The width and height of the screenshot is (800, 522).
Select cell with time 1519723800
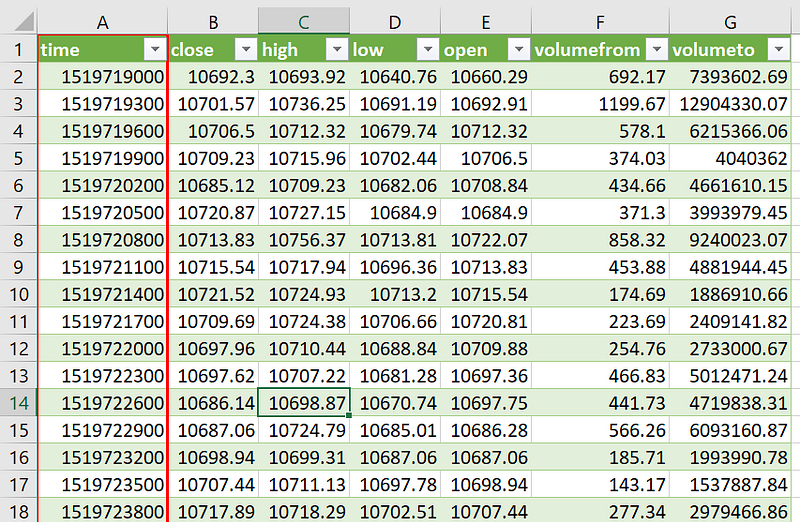pyautogui.click(x=103, y=511)
